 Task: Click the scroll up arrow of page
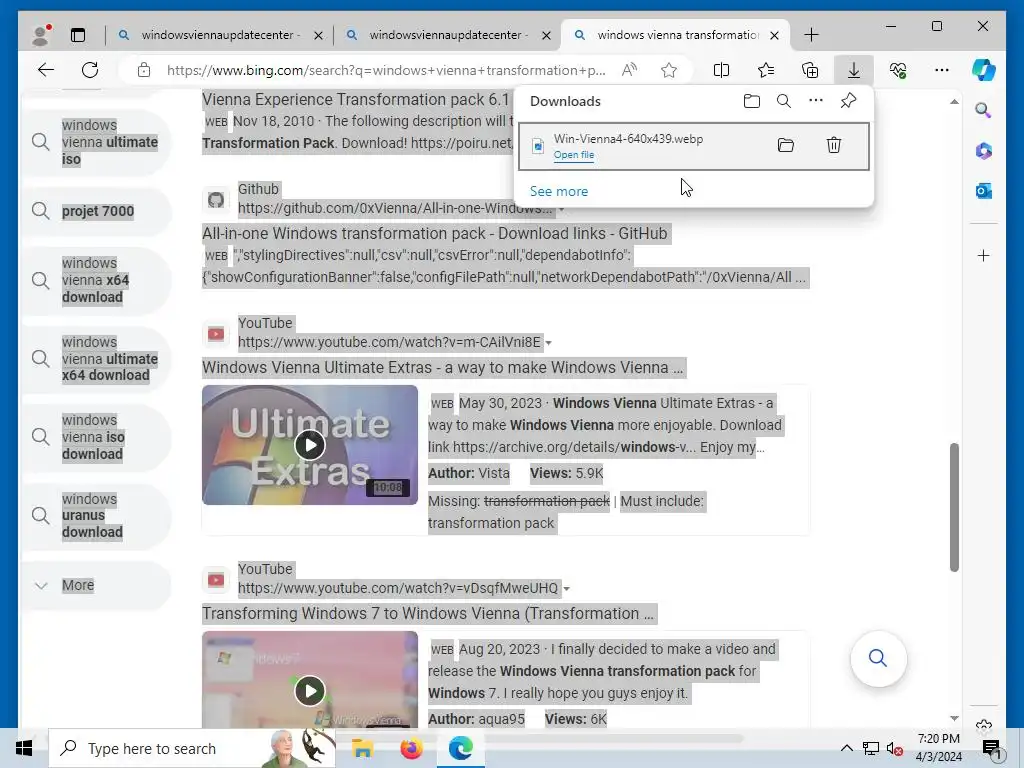954,101
